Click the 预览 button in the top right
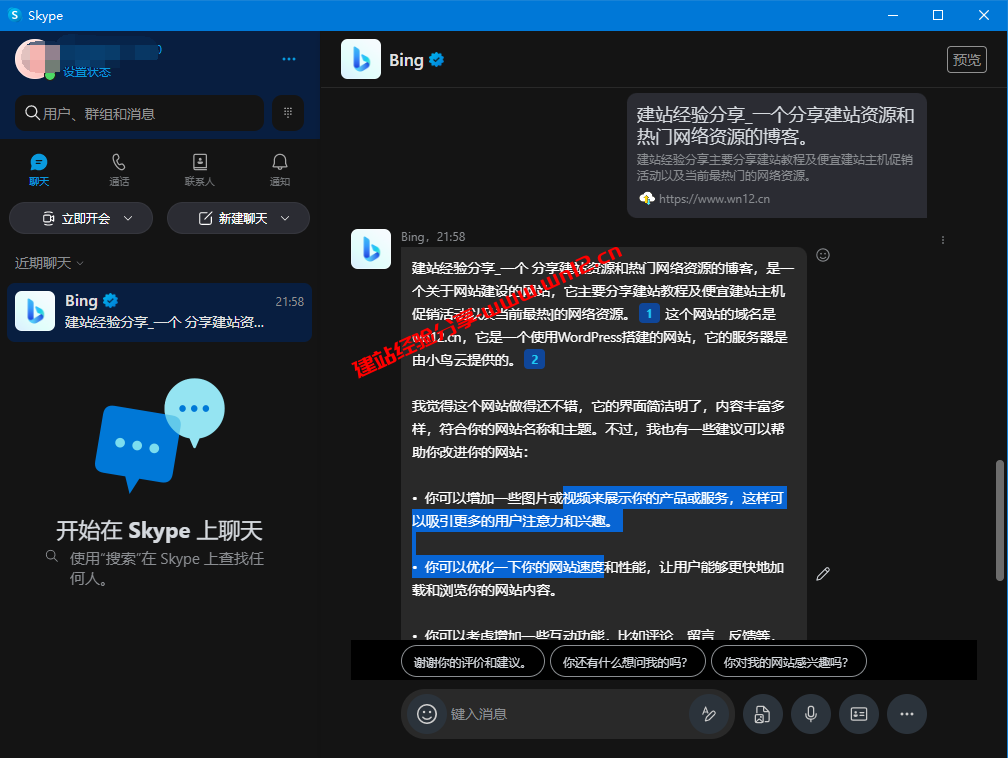This screenshot has width=1008, height=758. click(965, 59)
